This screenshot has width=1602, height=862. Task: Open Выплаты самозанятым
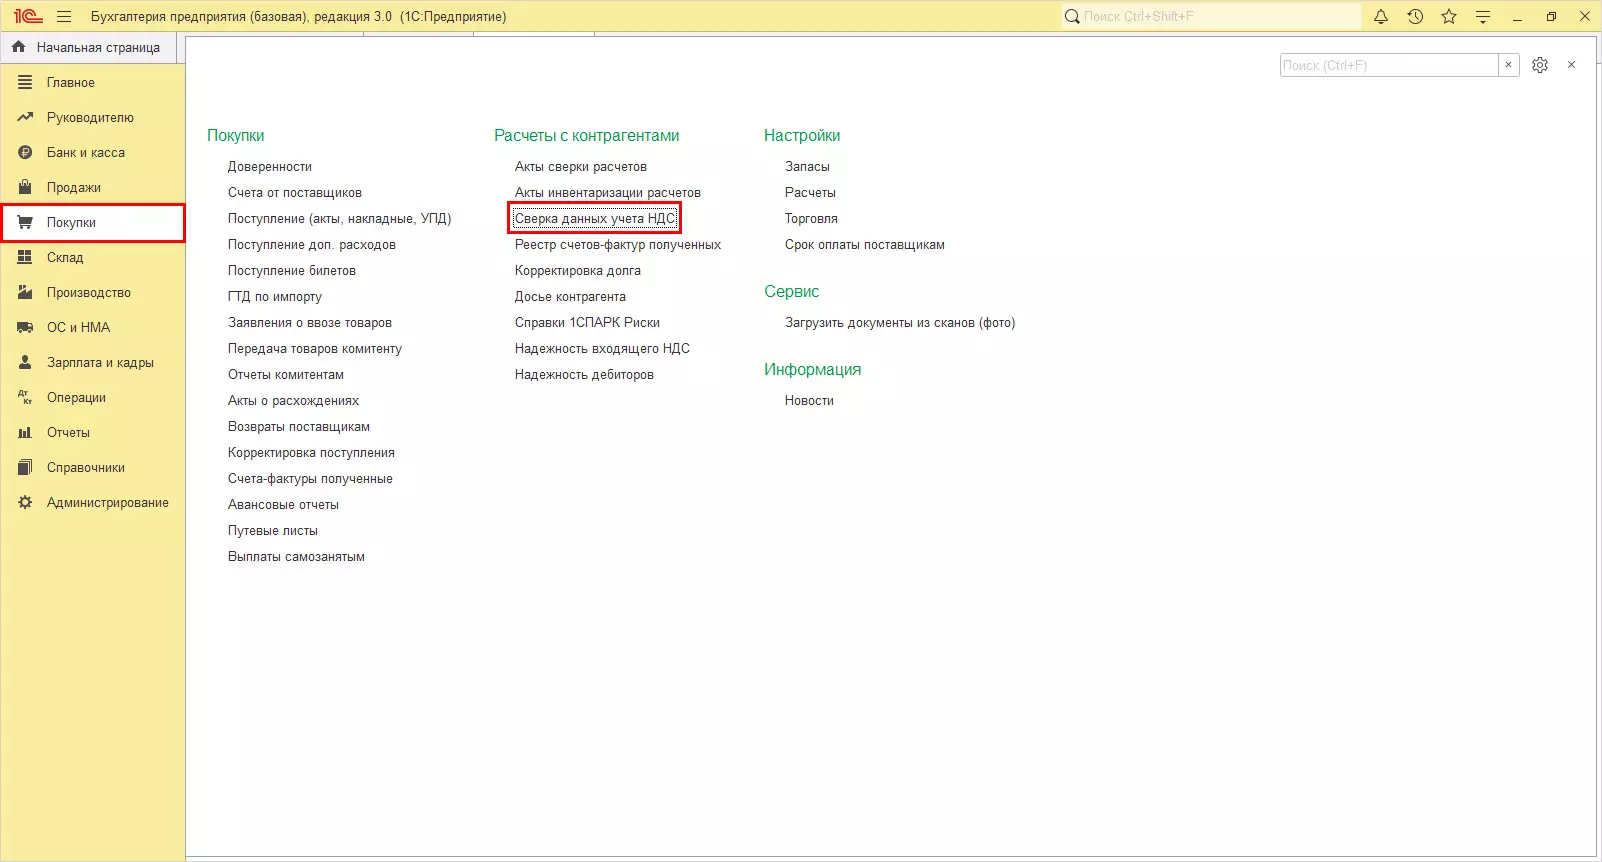coord(296,557)
